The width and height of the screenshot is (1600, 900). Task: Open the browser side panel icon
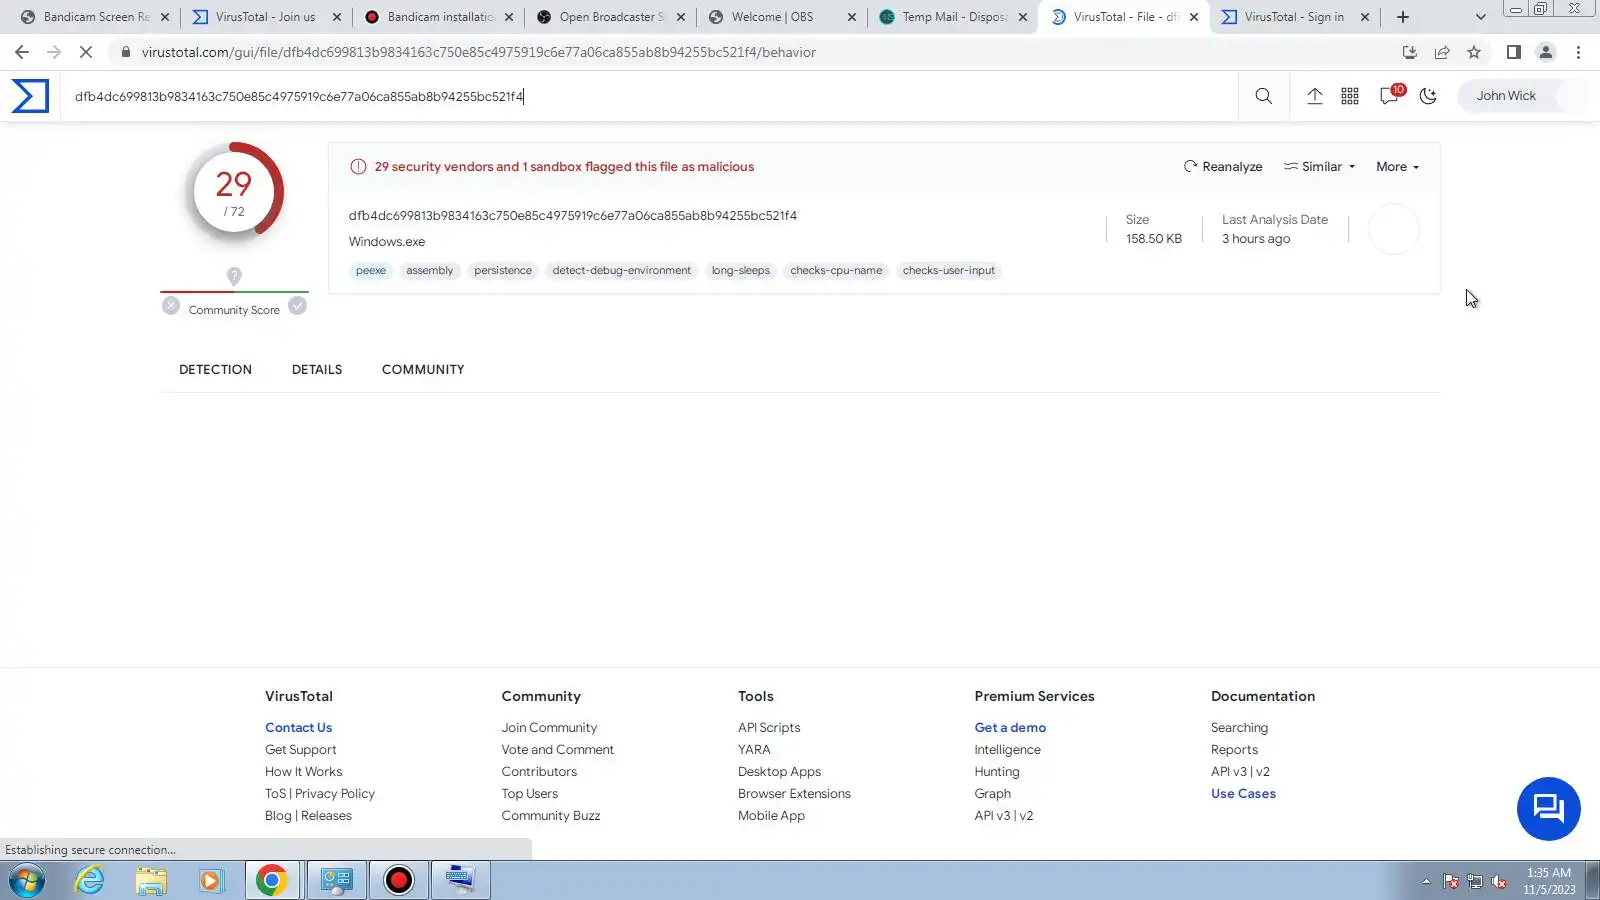(1514, 52)
